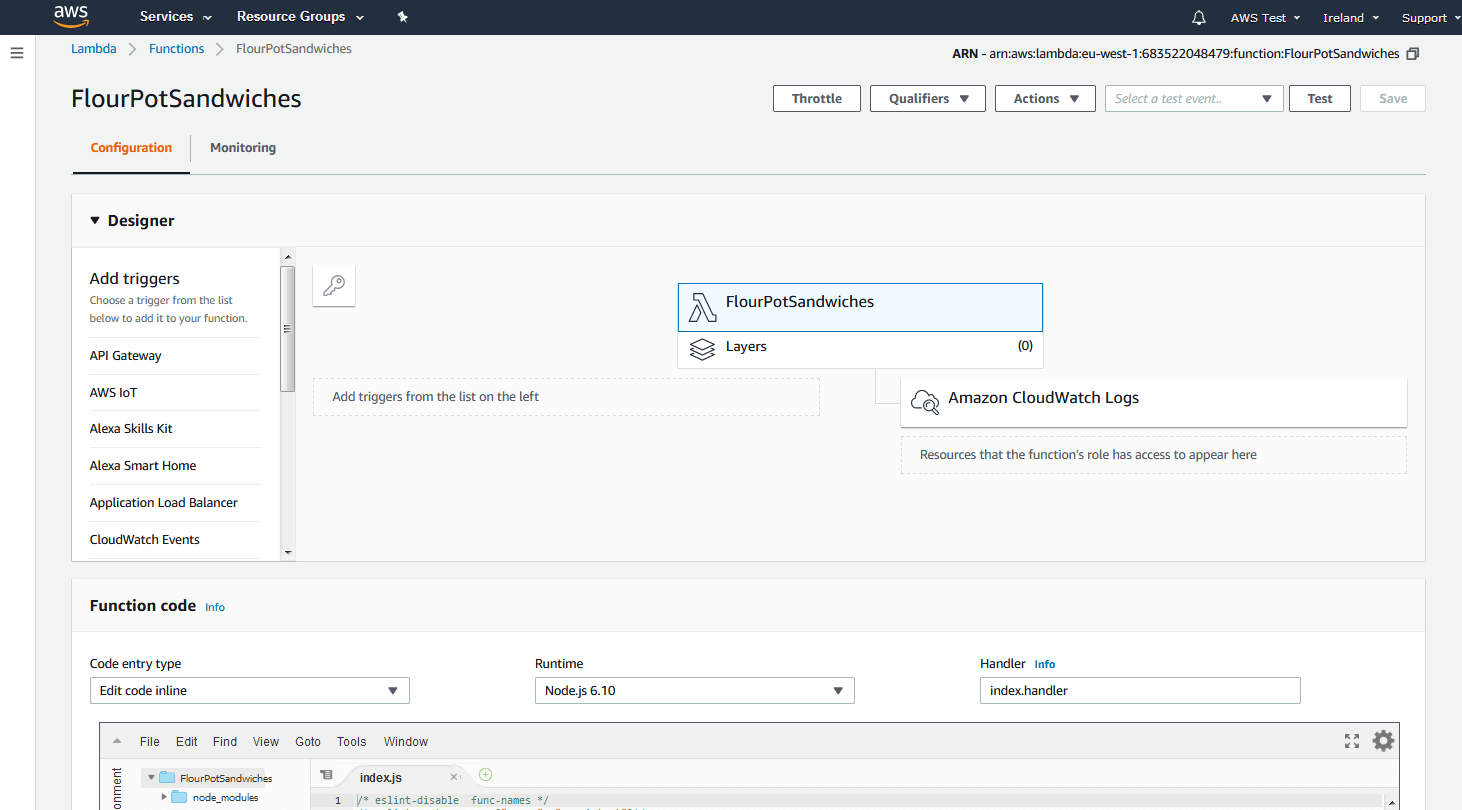Open the editor Edit menu

pyautogui.click(x=187, y=742)
